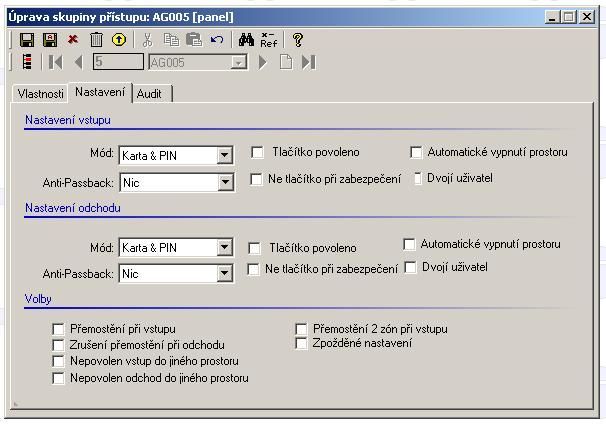Click the undo arrow icon
Screen dimensions: 606x432
pos(217,40)
